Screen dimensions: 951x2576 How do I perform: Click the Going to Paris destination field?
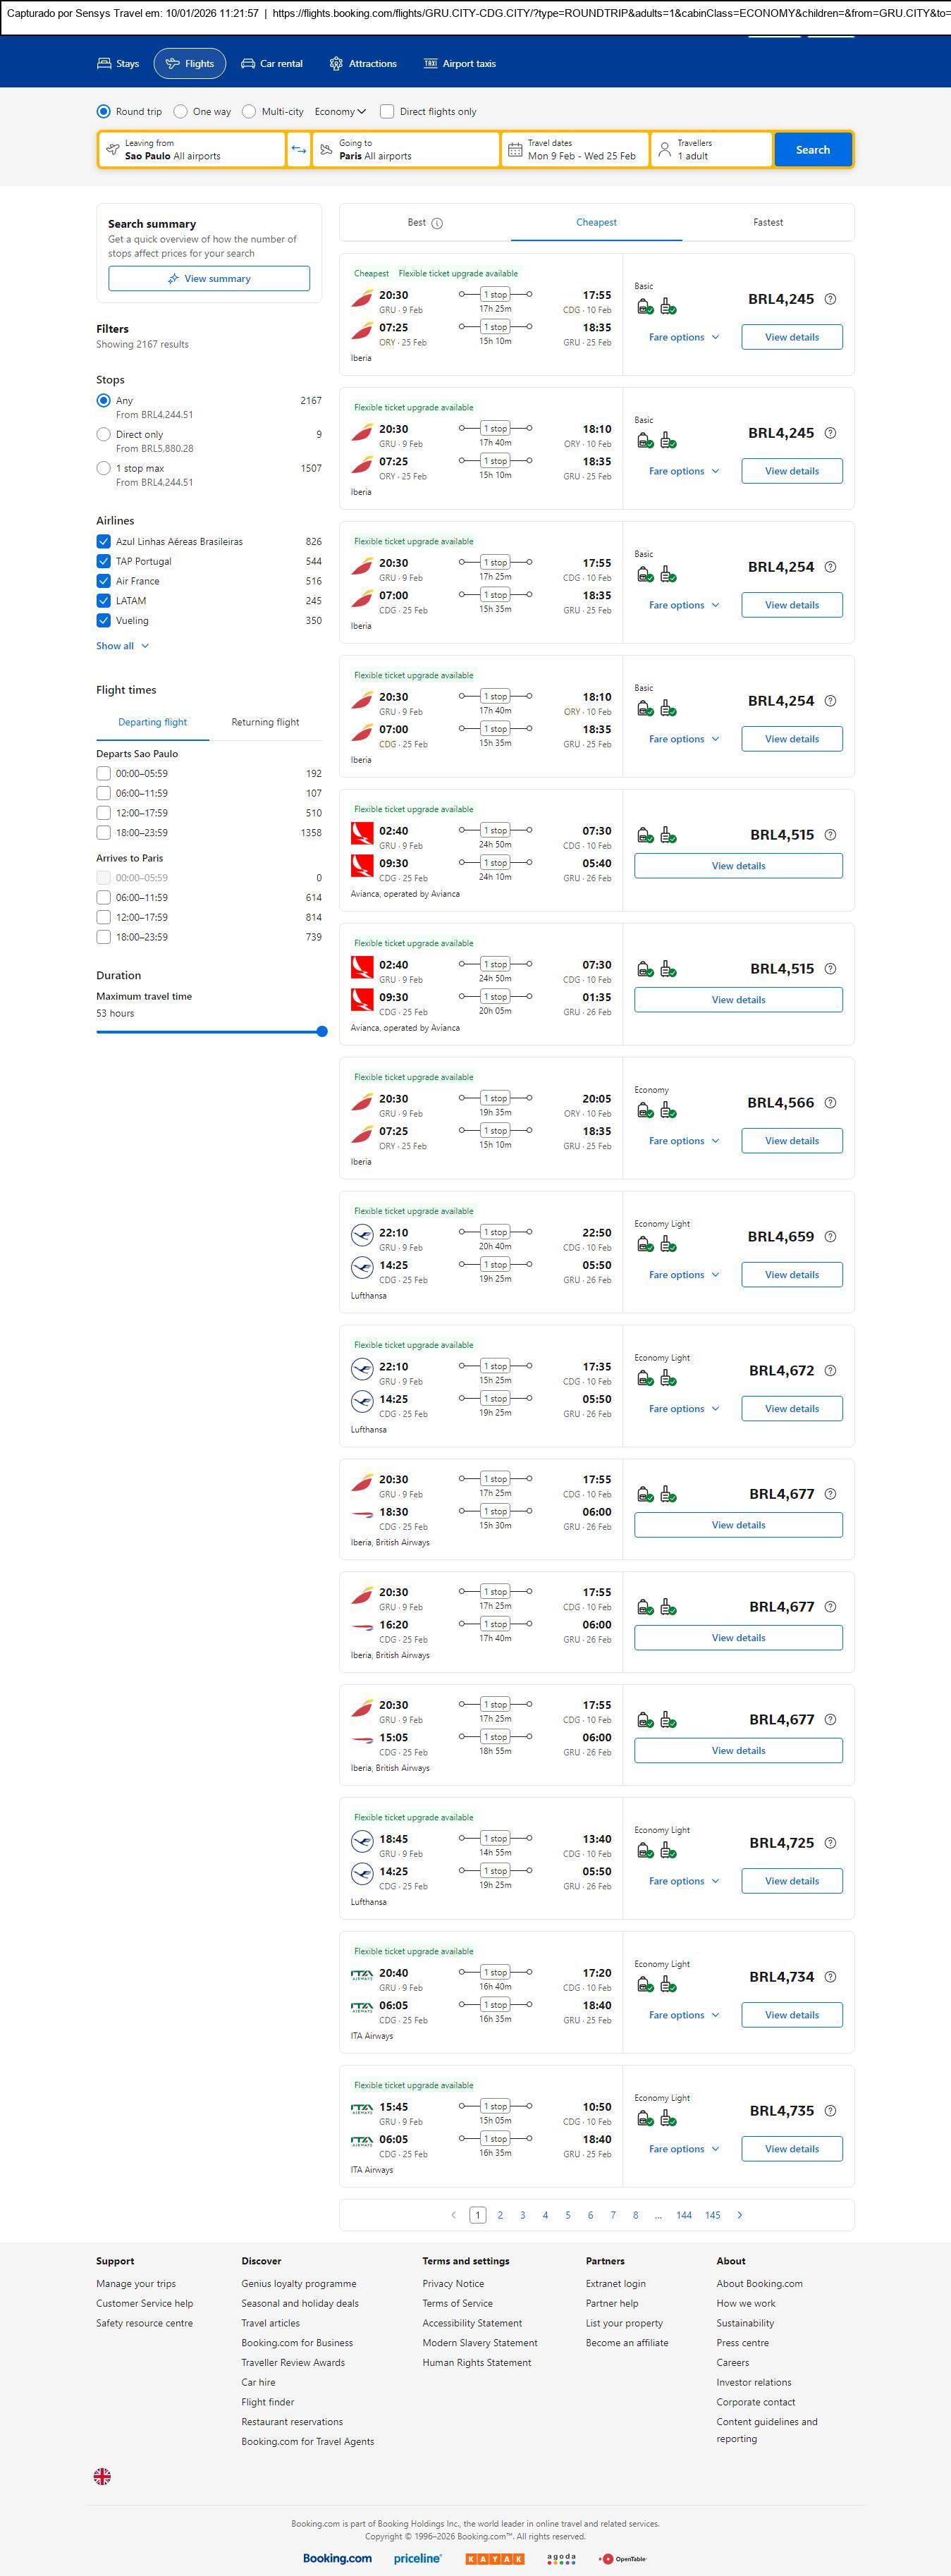pyautogui.click(x=405, y=150)
